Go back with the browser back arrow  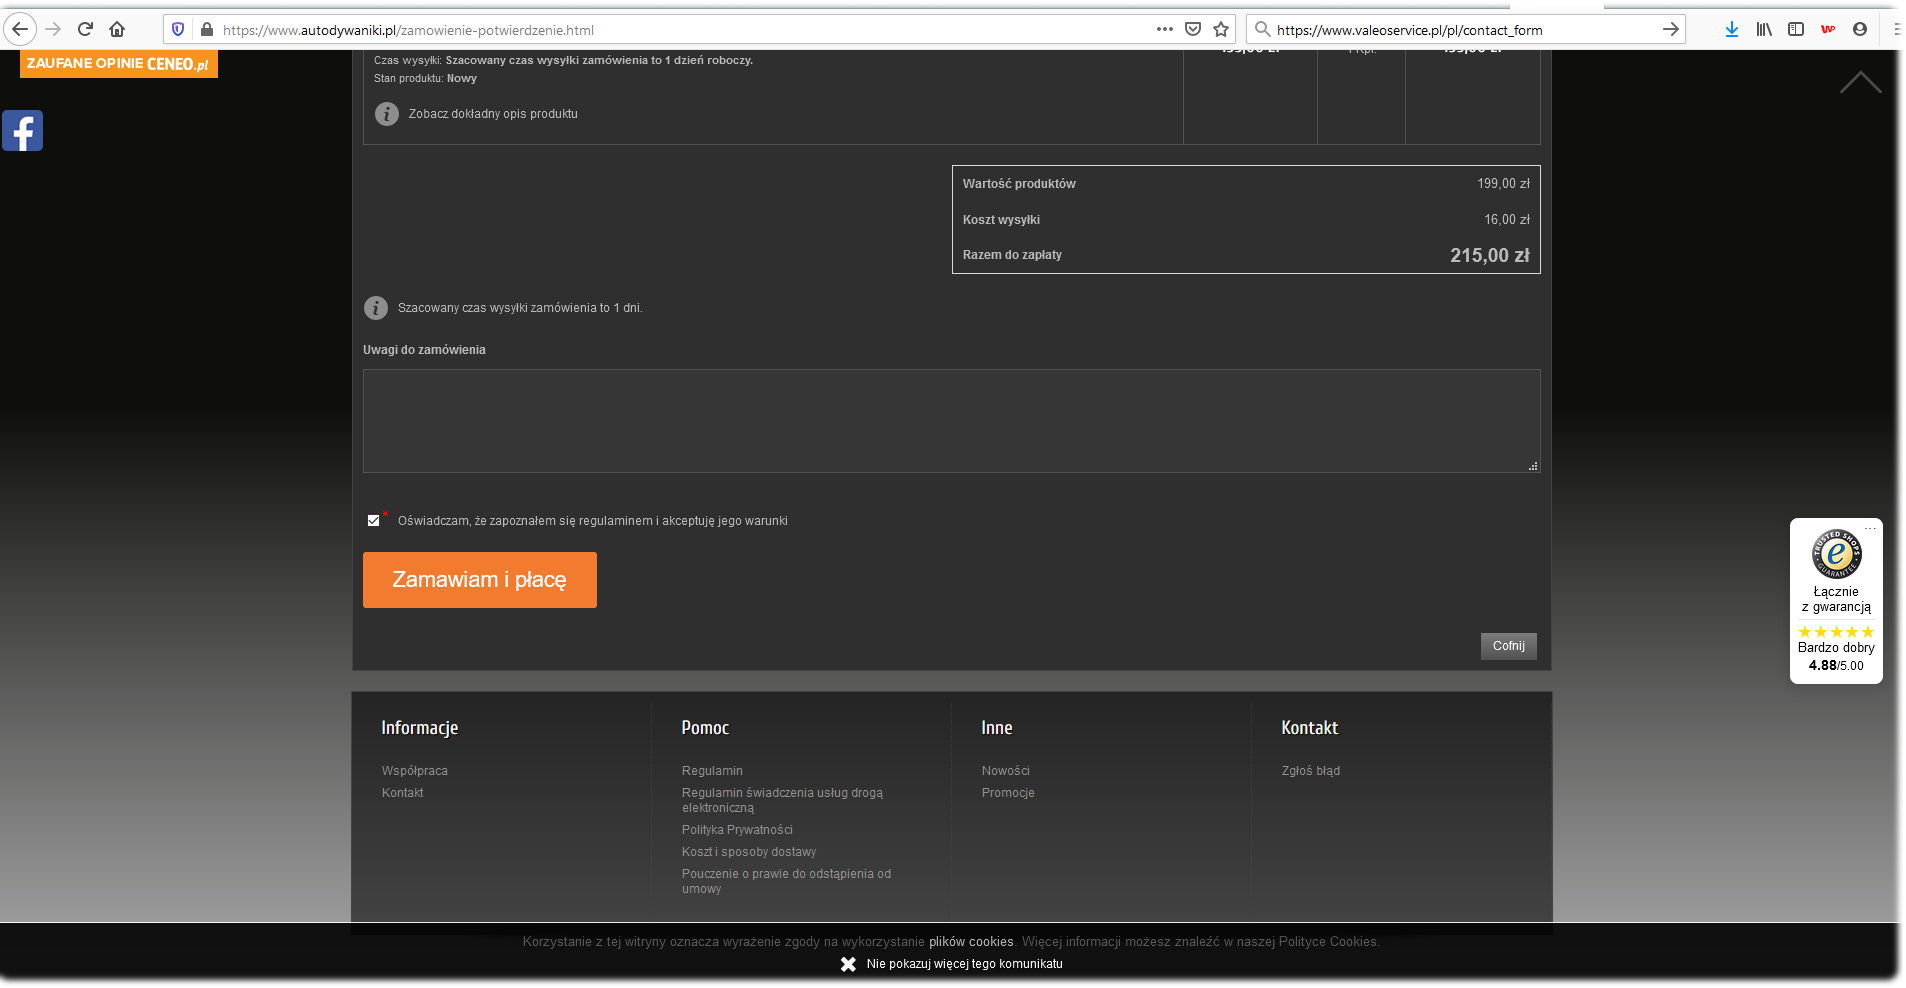tap(20, 29)
